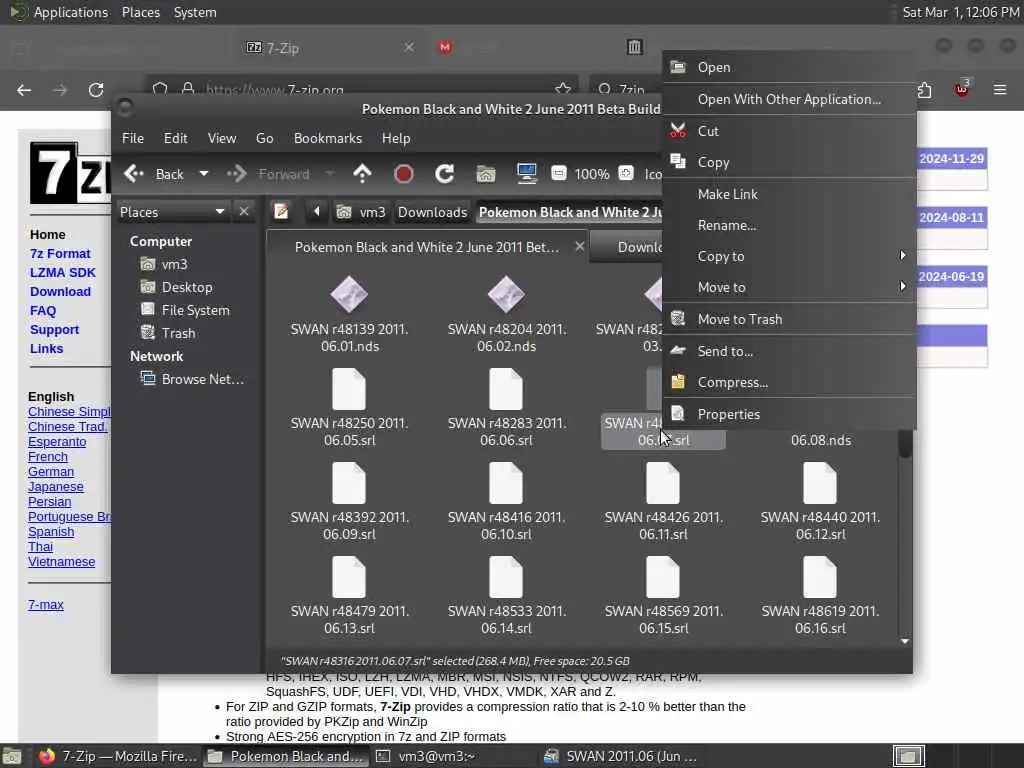Viewport: 1024px width, 768px height.
Task: Select SWAN r48416 2011.06.10.srl file
Action: (506, 502)
